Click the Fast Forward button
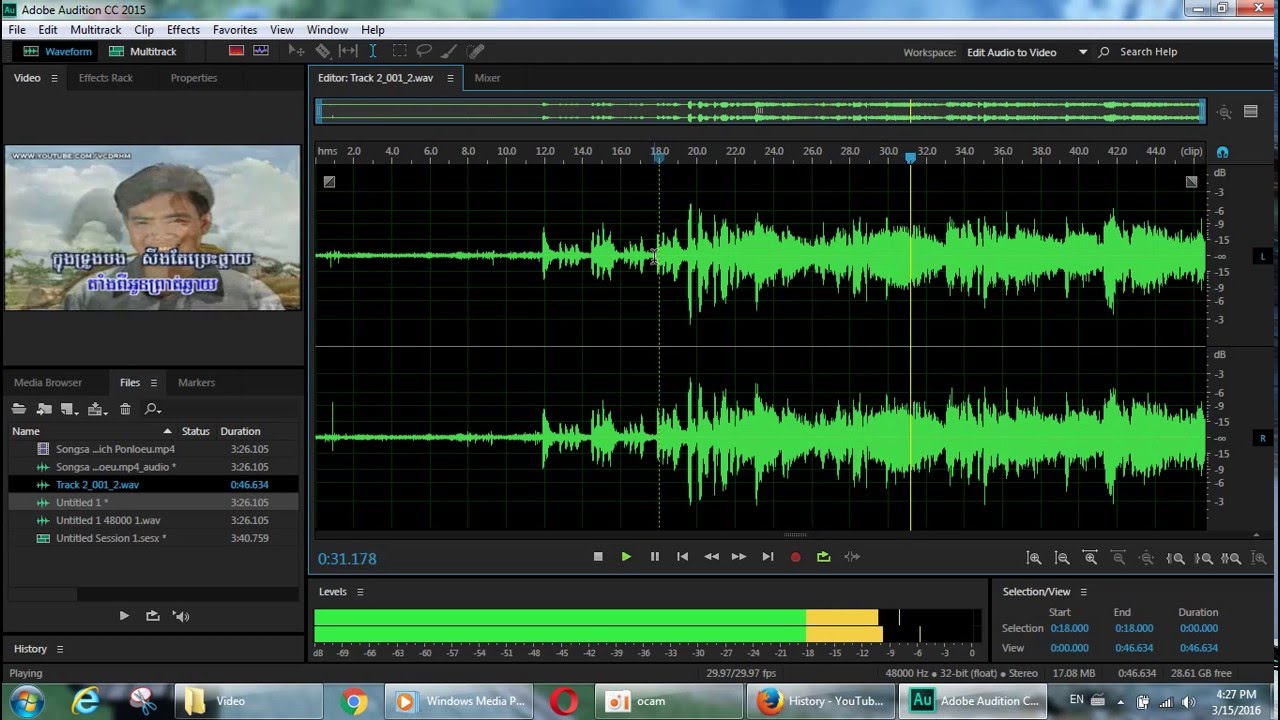This screenshot has width=1280, height=720. [x=739, y=557]
